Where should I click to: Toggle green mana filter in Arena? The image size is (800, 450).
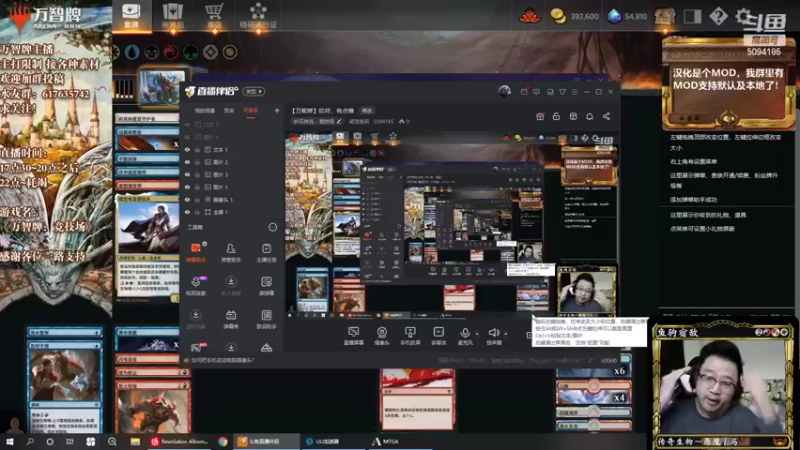(x=191, y=52)
